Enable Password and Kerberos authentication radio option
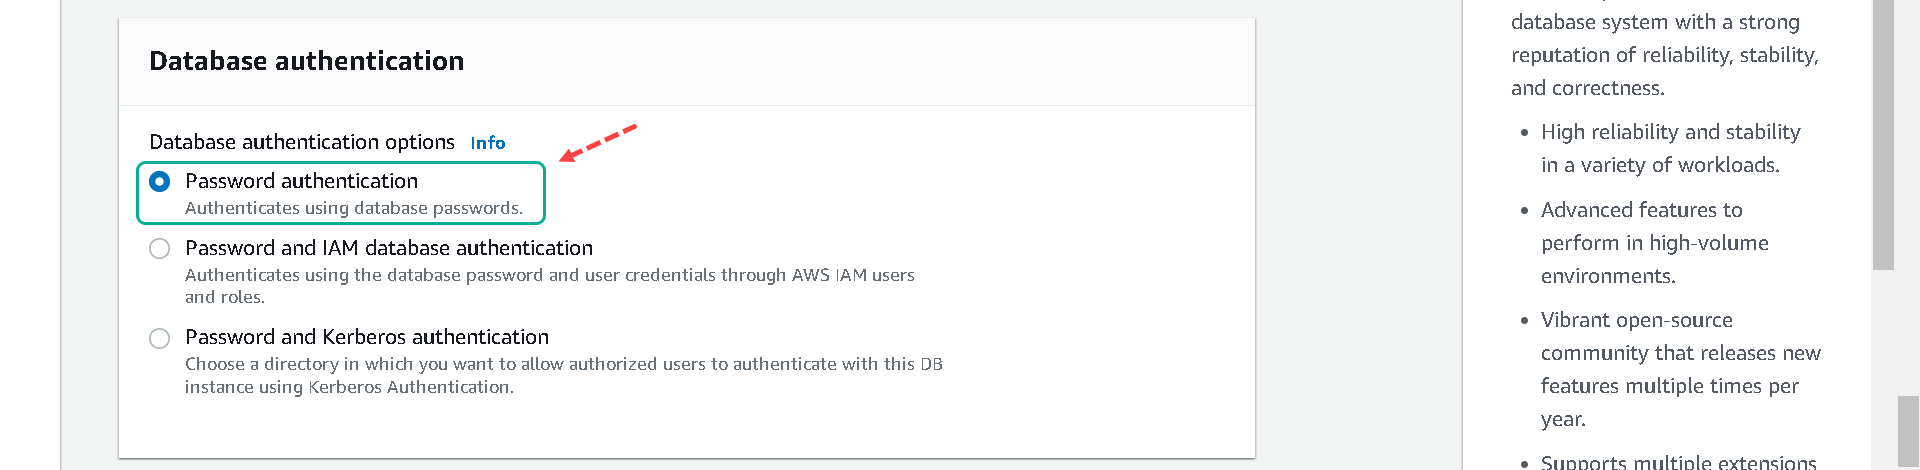Image resolution: width=1920 pixels, height=470 pixels. point(159,338)
